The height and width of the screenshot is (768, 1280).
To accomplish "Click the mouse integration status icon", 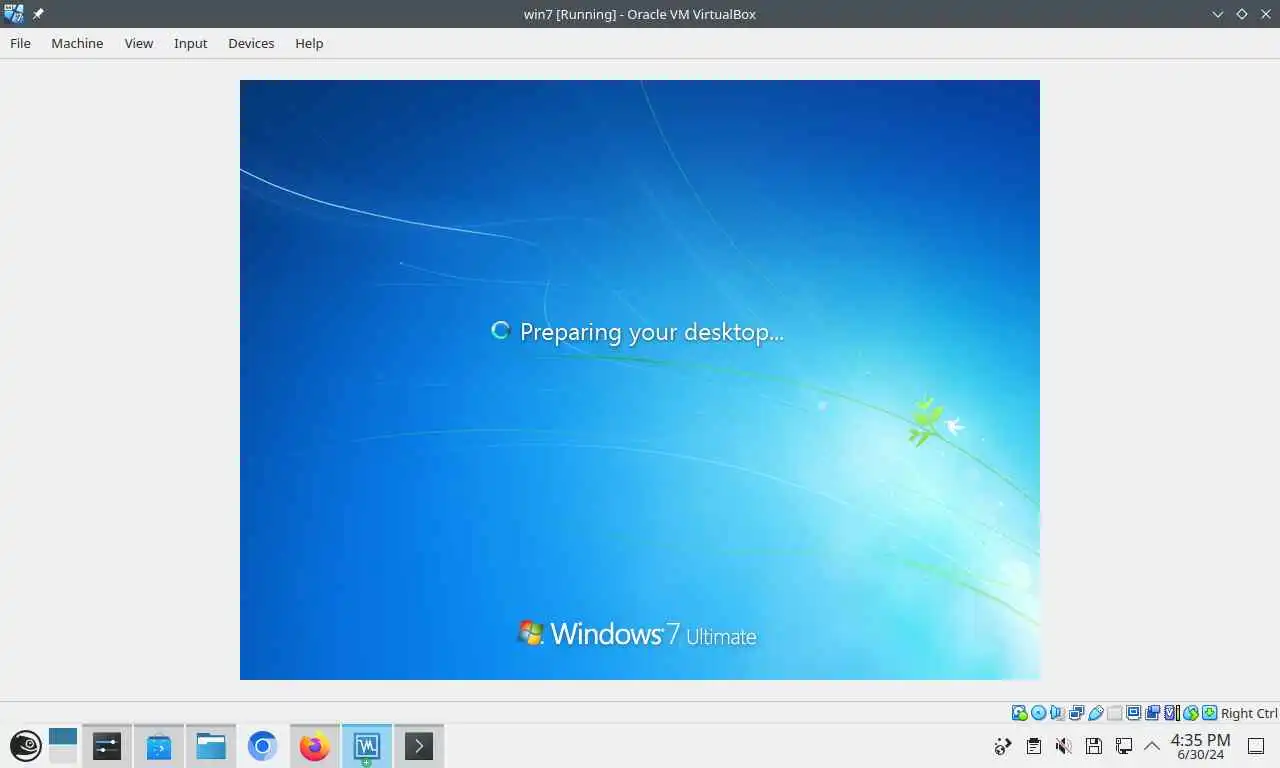I will tap(1190, 713).
